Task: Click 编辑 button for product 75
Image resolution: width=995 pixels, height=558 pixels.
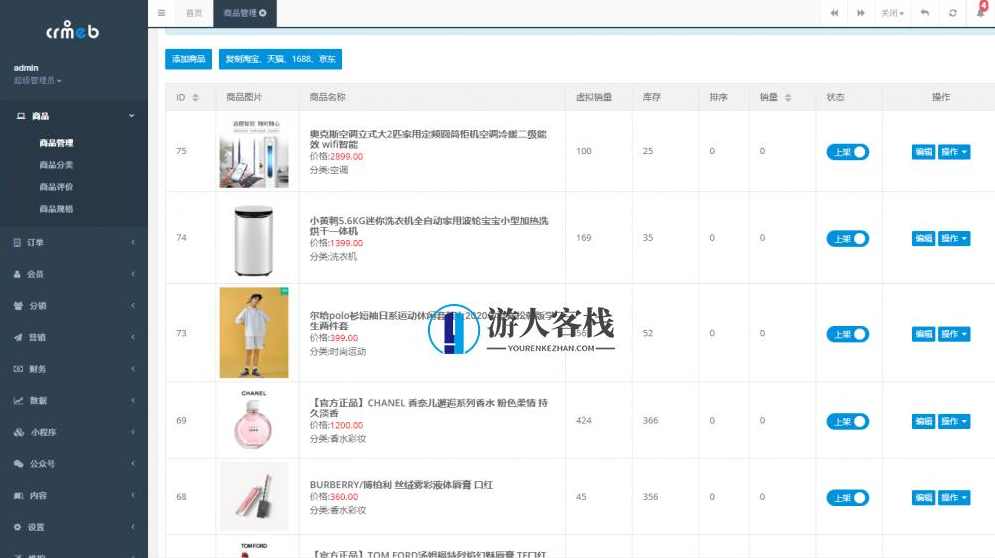Action: coord(923,152)
